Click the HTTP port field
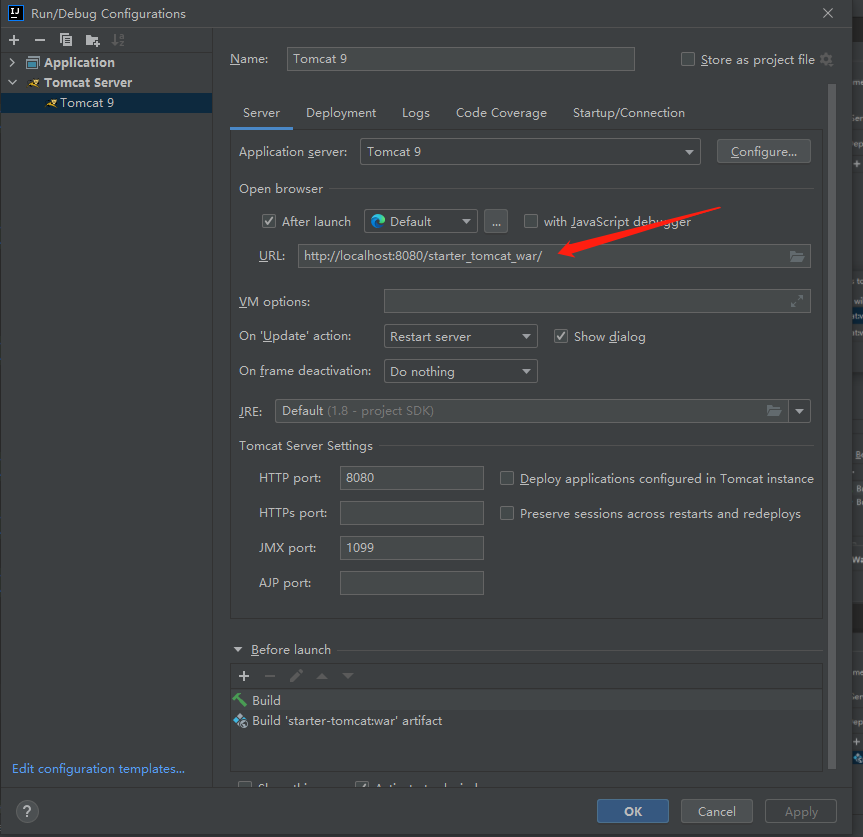 412,478
